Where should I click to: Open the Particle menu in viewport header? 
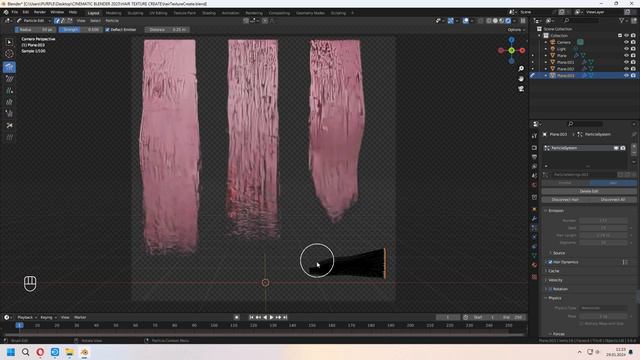pyautogui.click(x=112, y=20)
